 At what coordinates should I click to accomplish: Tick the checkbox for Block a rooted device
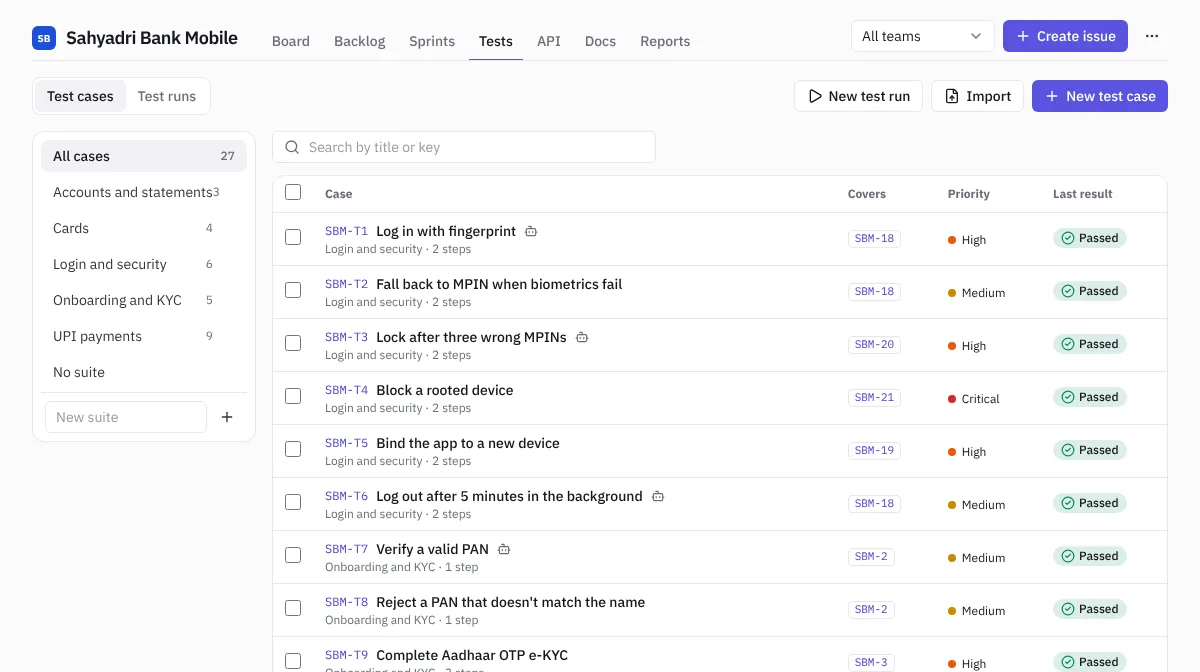click(x=293, y=396)
